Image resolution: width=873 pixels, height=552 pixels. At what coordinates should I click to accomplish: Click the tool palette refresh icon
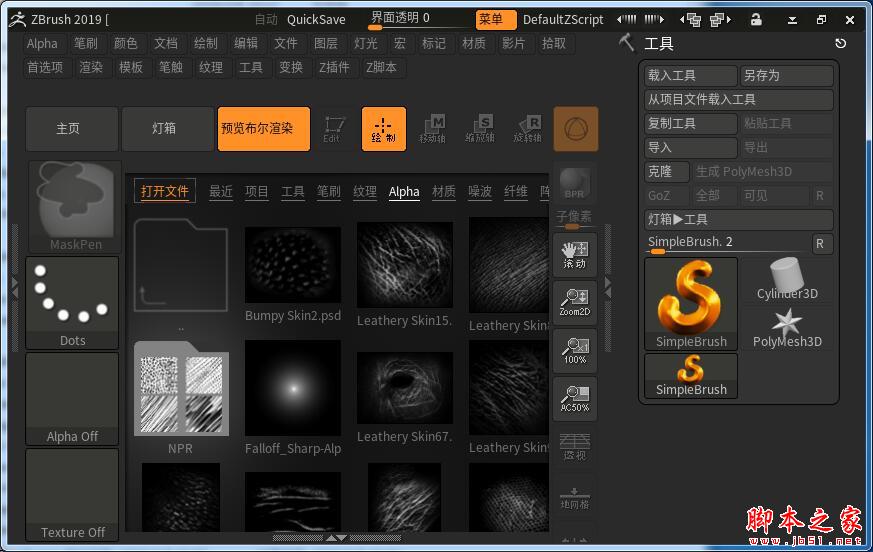(x=841, y=43)
